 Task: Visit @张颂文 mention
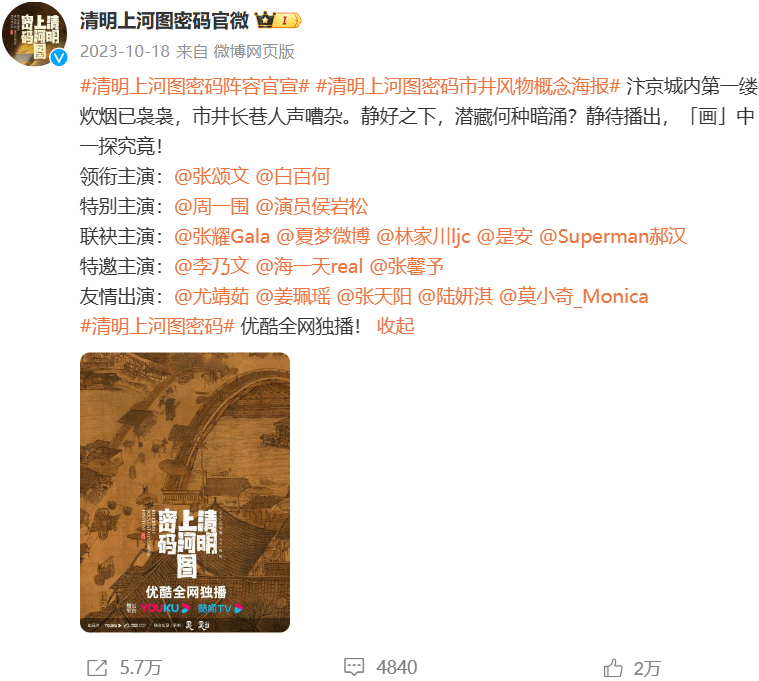212,176
